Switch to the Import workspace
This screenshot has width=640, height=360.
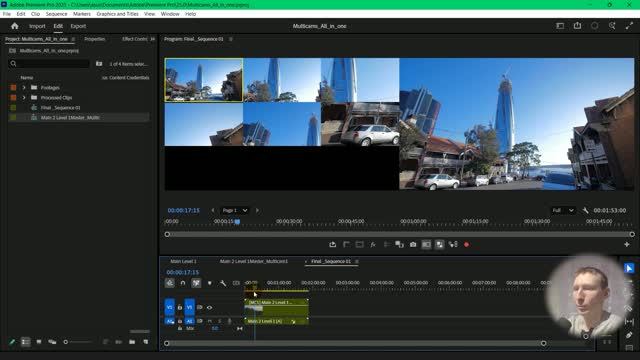click(37, 26)
